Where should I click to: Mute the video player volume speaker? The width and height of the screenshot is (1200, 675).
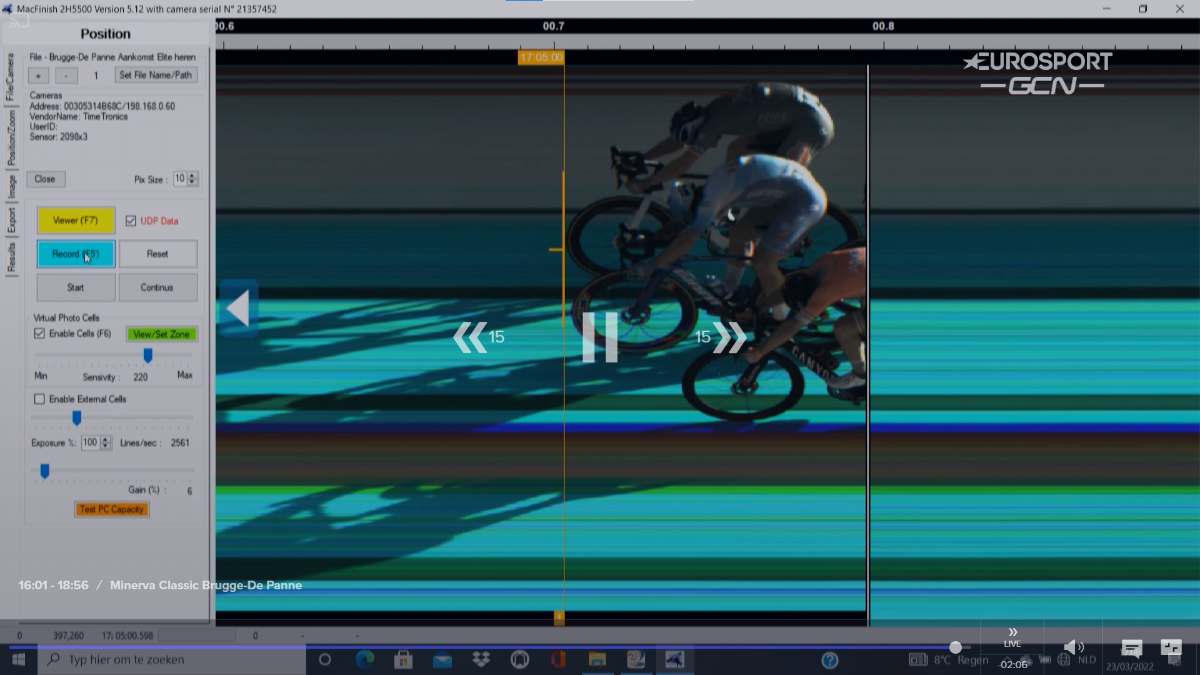pyautogui.click(x=1074, y=648)
